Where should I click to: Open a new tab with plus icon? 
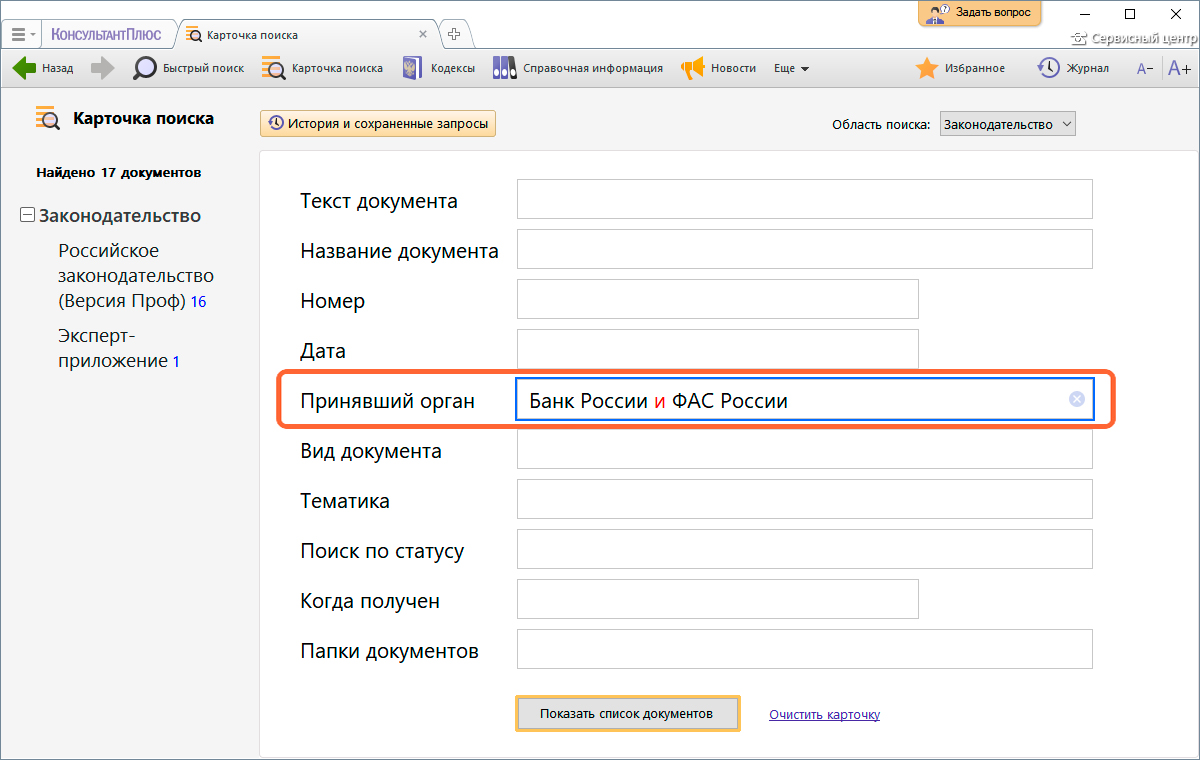pos(454,34)
